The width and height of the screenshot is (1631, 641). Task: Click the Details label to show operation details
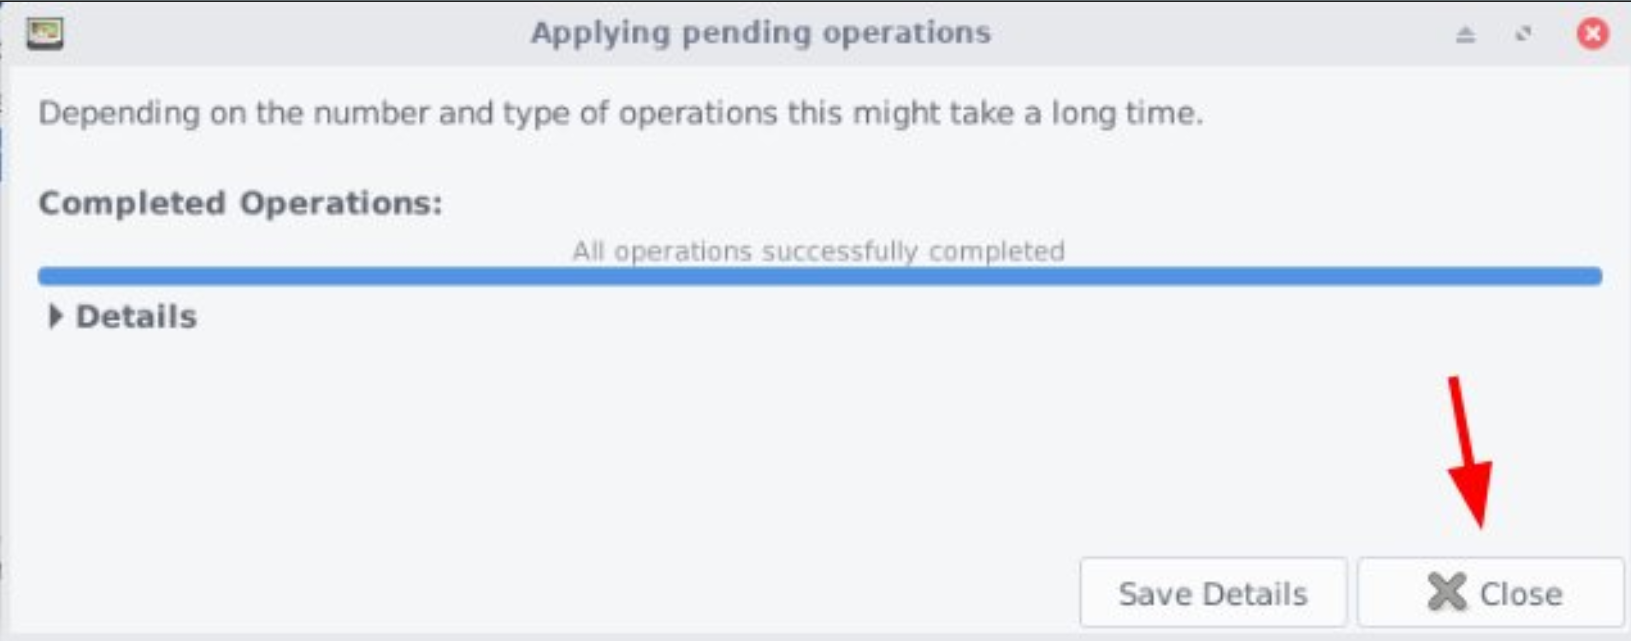[x=136, y=316]
